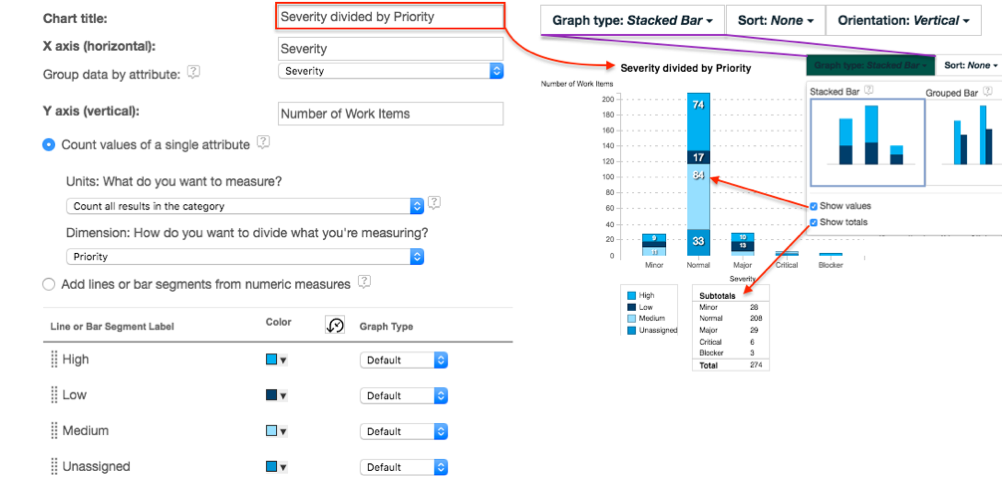Screen dimensions: 1002x481
Task: Open the Orientation: Vertical menu
Action: tap(903, 20)
